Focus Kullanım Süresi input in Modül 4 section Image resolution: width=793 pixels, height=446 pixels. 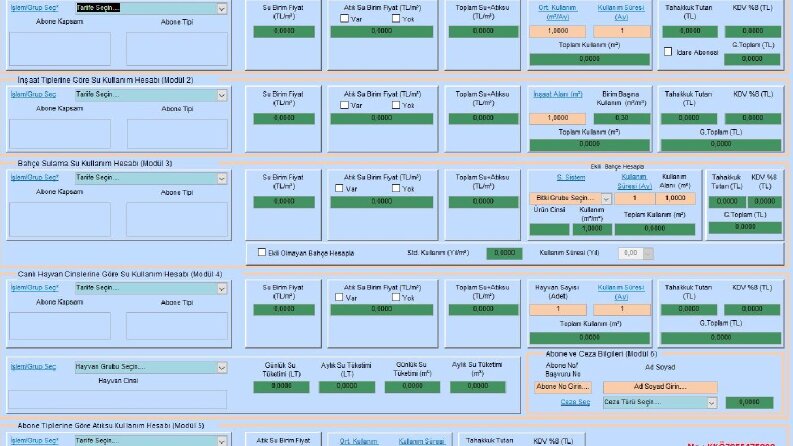pos(622,309)
